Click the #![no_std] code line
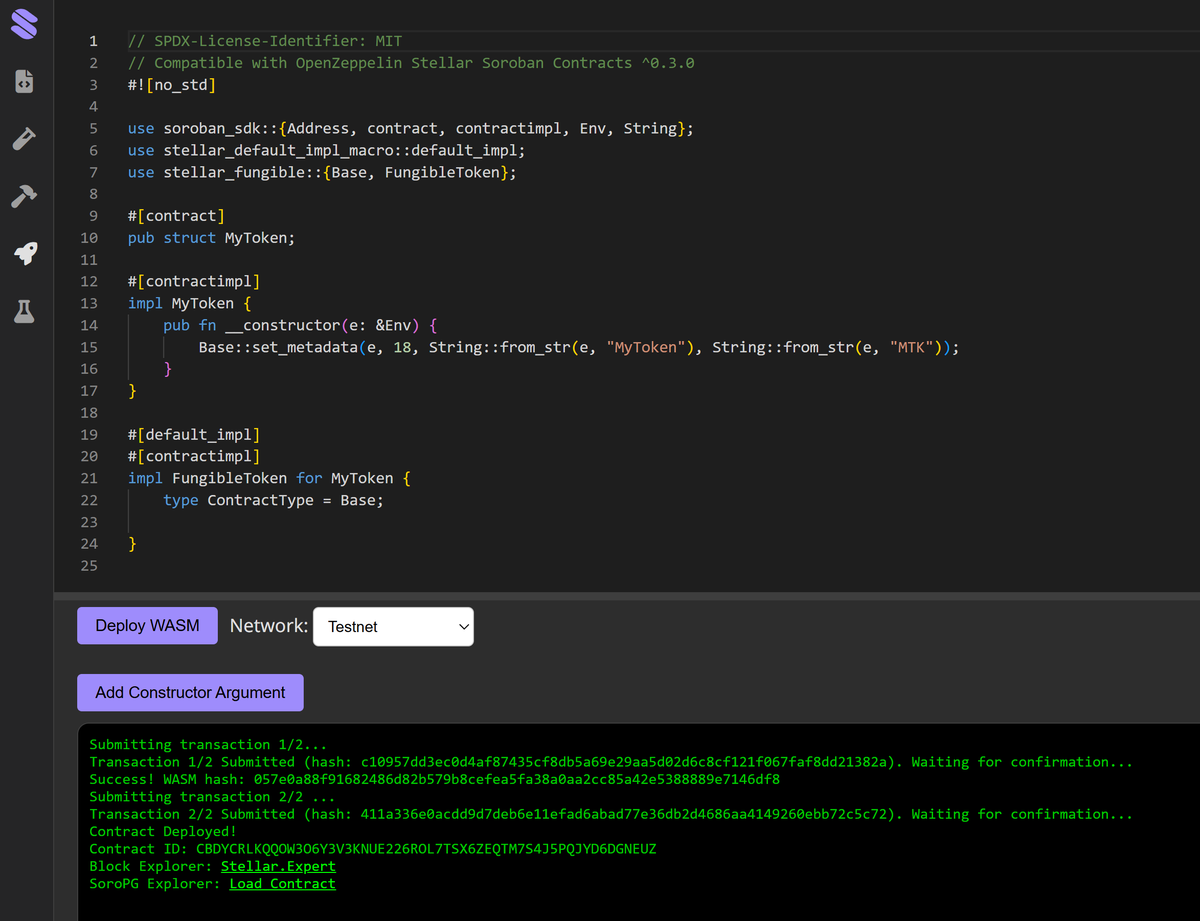The width and height of the screenshot is (1200, 921). tap(172, 85)
